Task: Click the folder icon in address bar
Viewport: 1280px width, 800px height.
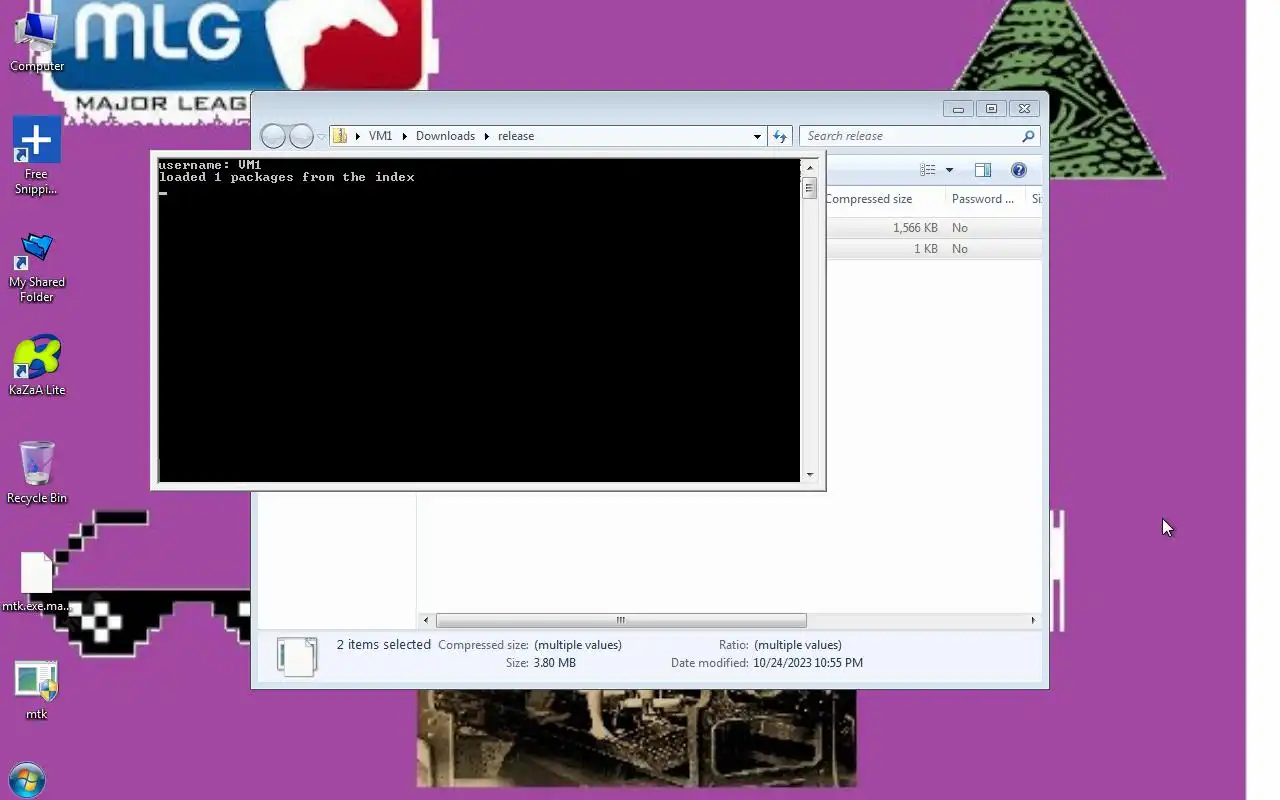Action: [340, 136]
